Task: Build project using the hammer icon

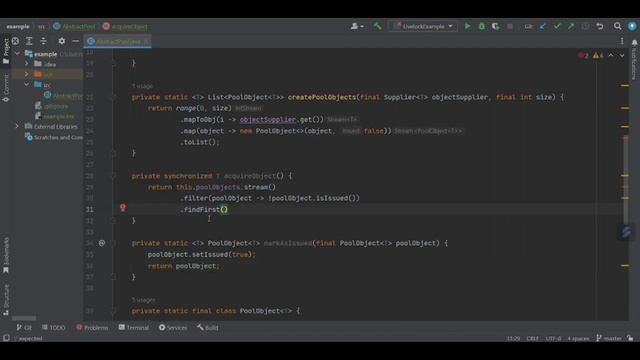Action: 378,26
